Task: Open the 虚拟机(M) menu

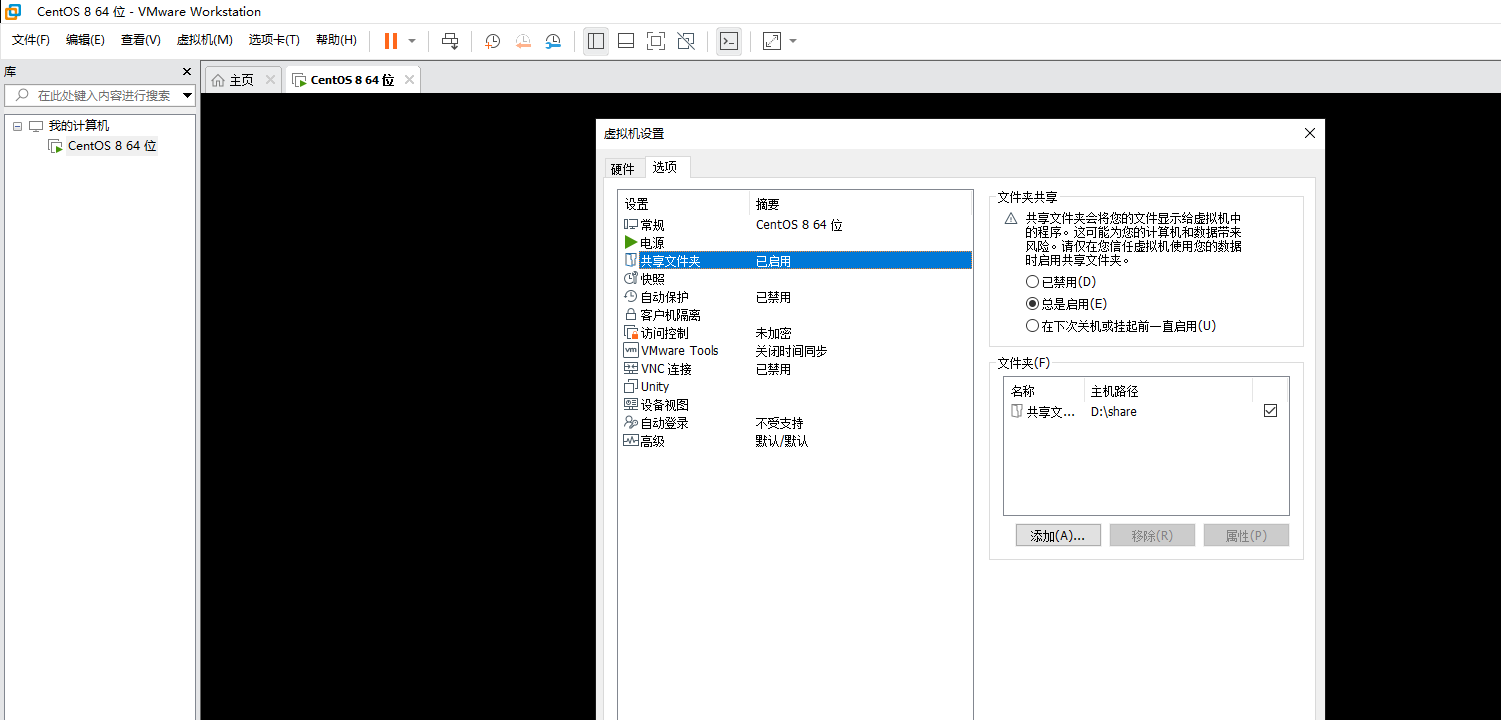Action: click(x=204, y=40)
